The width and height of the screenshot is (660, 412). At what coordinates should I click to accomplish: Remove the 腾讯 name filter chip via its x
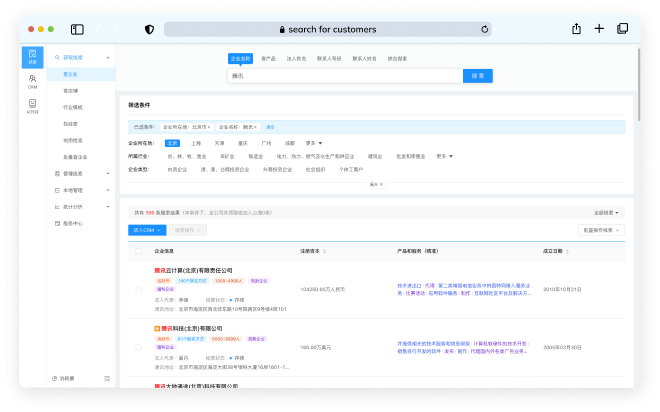pyautogui.click(x=255, y=127)
